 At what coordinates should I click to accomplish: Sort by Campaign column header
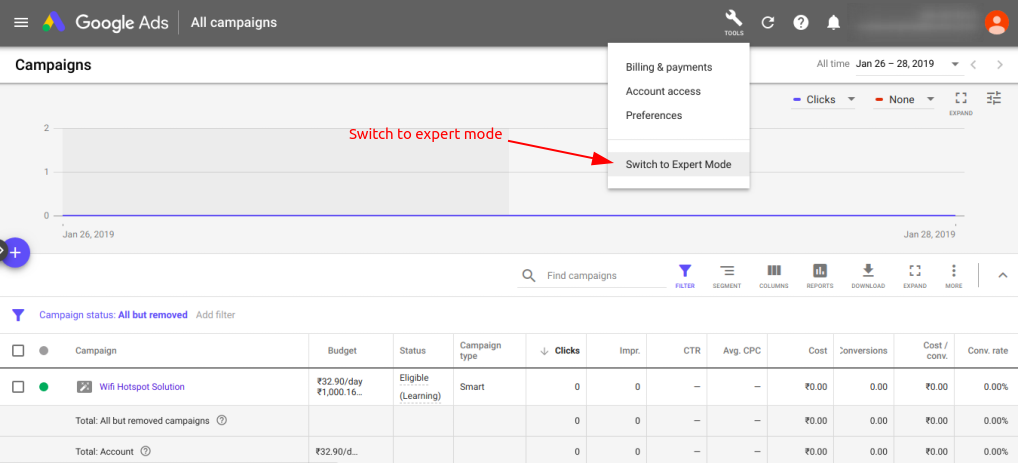(96, 351)
